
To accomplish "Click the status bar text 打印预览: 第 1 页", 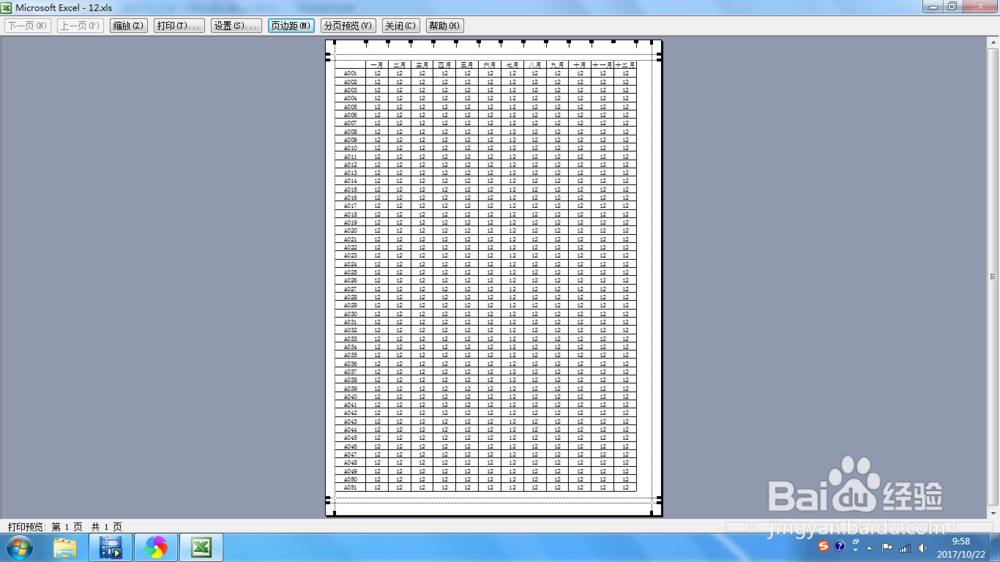I will [45, 527].
